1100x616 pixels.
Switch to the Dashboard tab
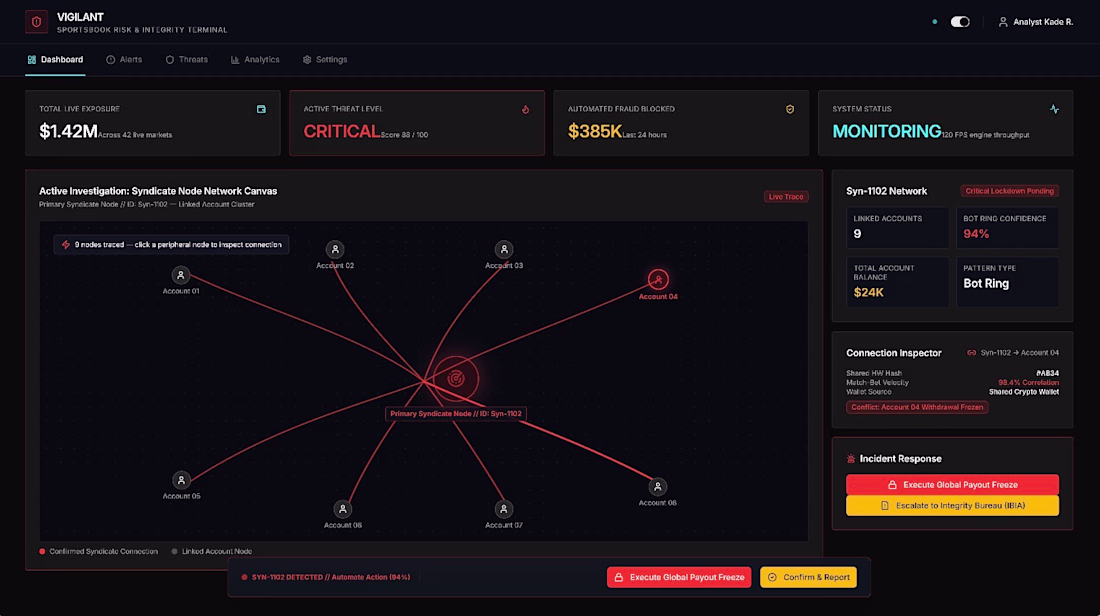(x=55, y=60)
